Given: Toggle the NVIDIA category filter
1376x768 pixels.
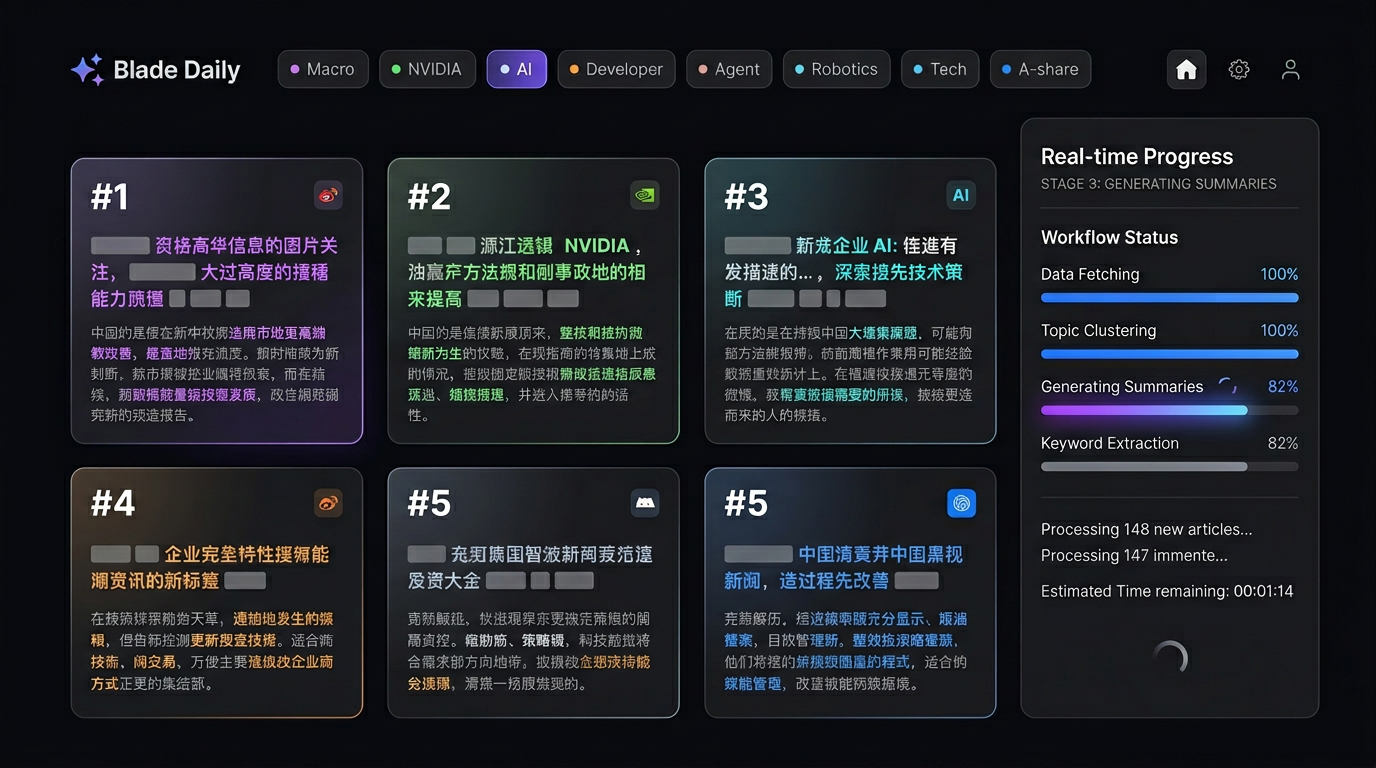Looking at the screenshot, I should [x=427, y=69].
